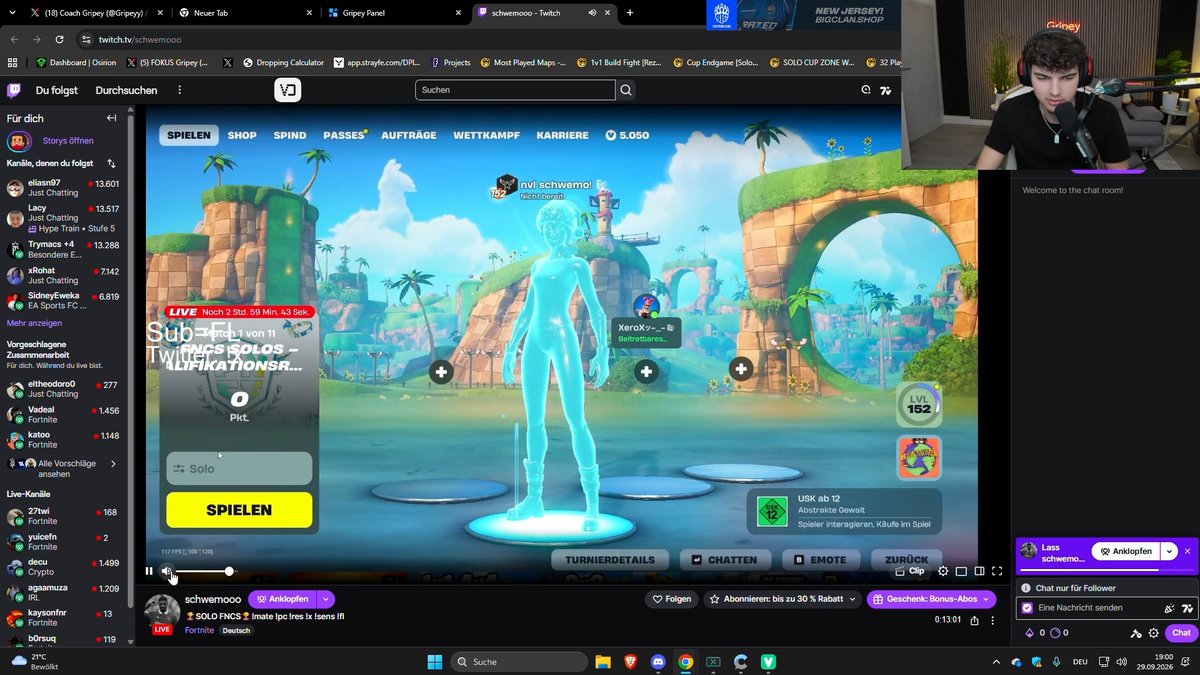Launch Discord from taskbar
The image size is (1200, 675).
point(658,661)
